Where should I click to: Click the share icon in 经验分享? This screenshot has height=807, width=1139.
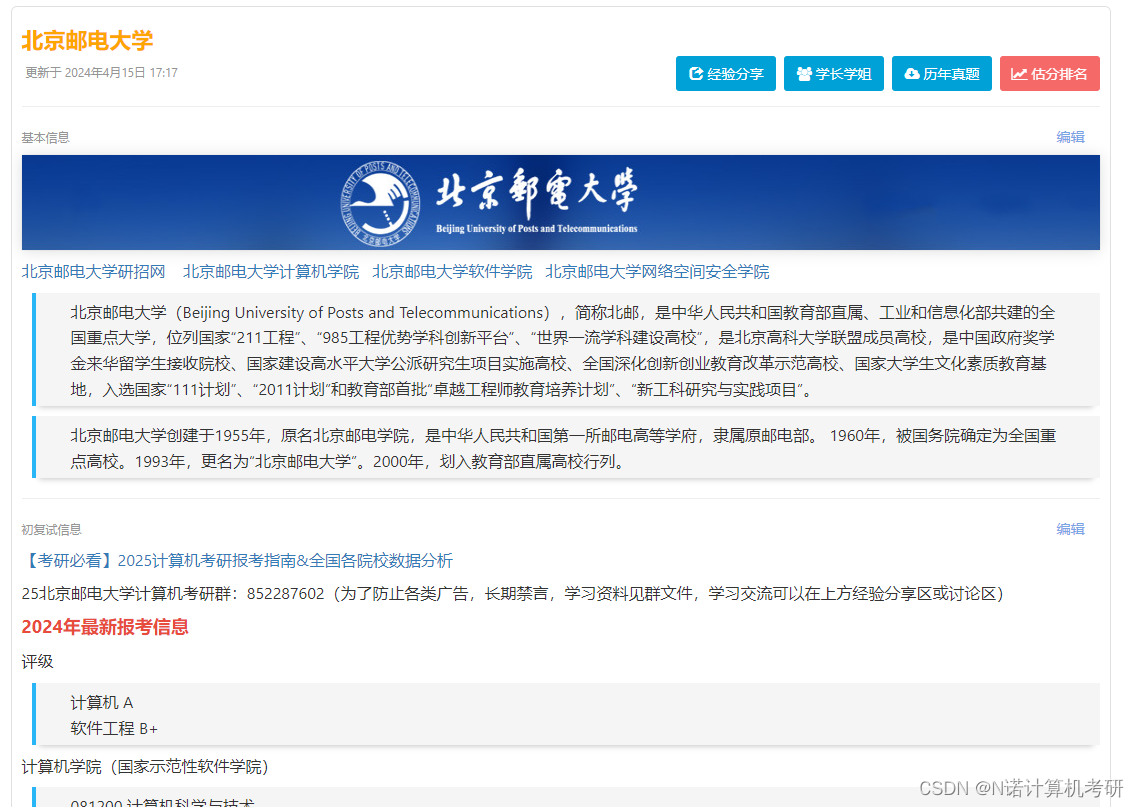(x=695, y=73)
